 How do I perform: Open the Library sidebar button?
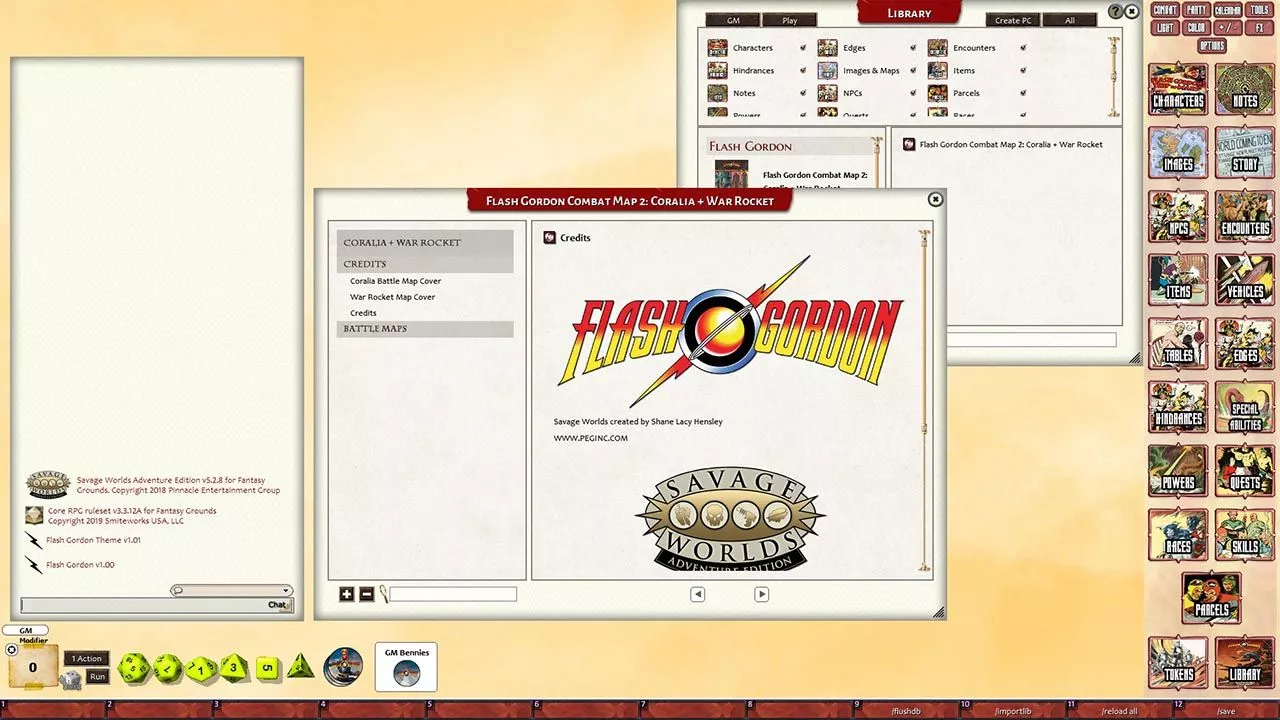coord(1245,664)
